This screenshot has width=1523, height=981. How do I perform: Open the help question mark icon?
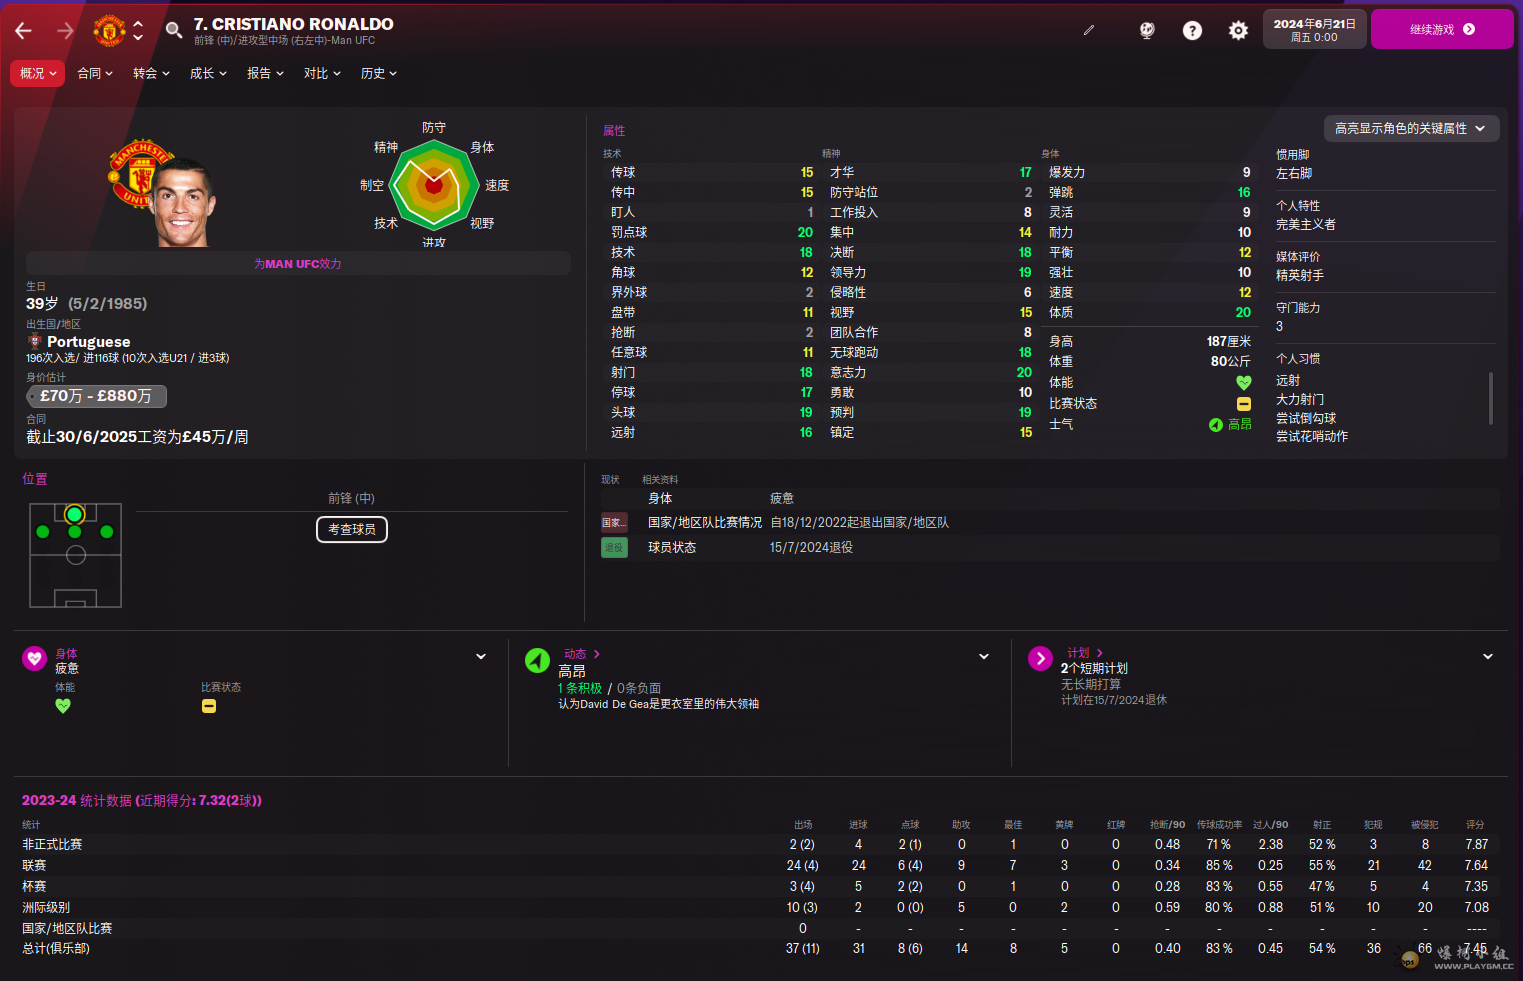point(1192,31)
